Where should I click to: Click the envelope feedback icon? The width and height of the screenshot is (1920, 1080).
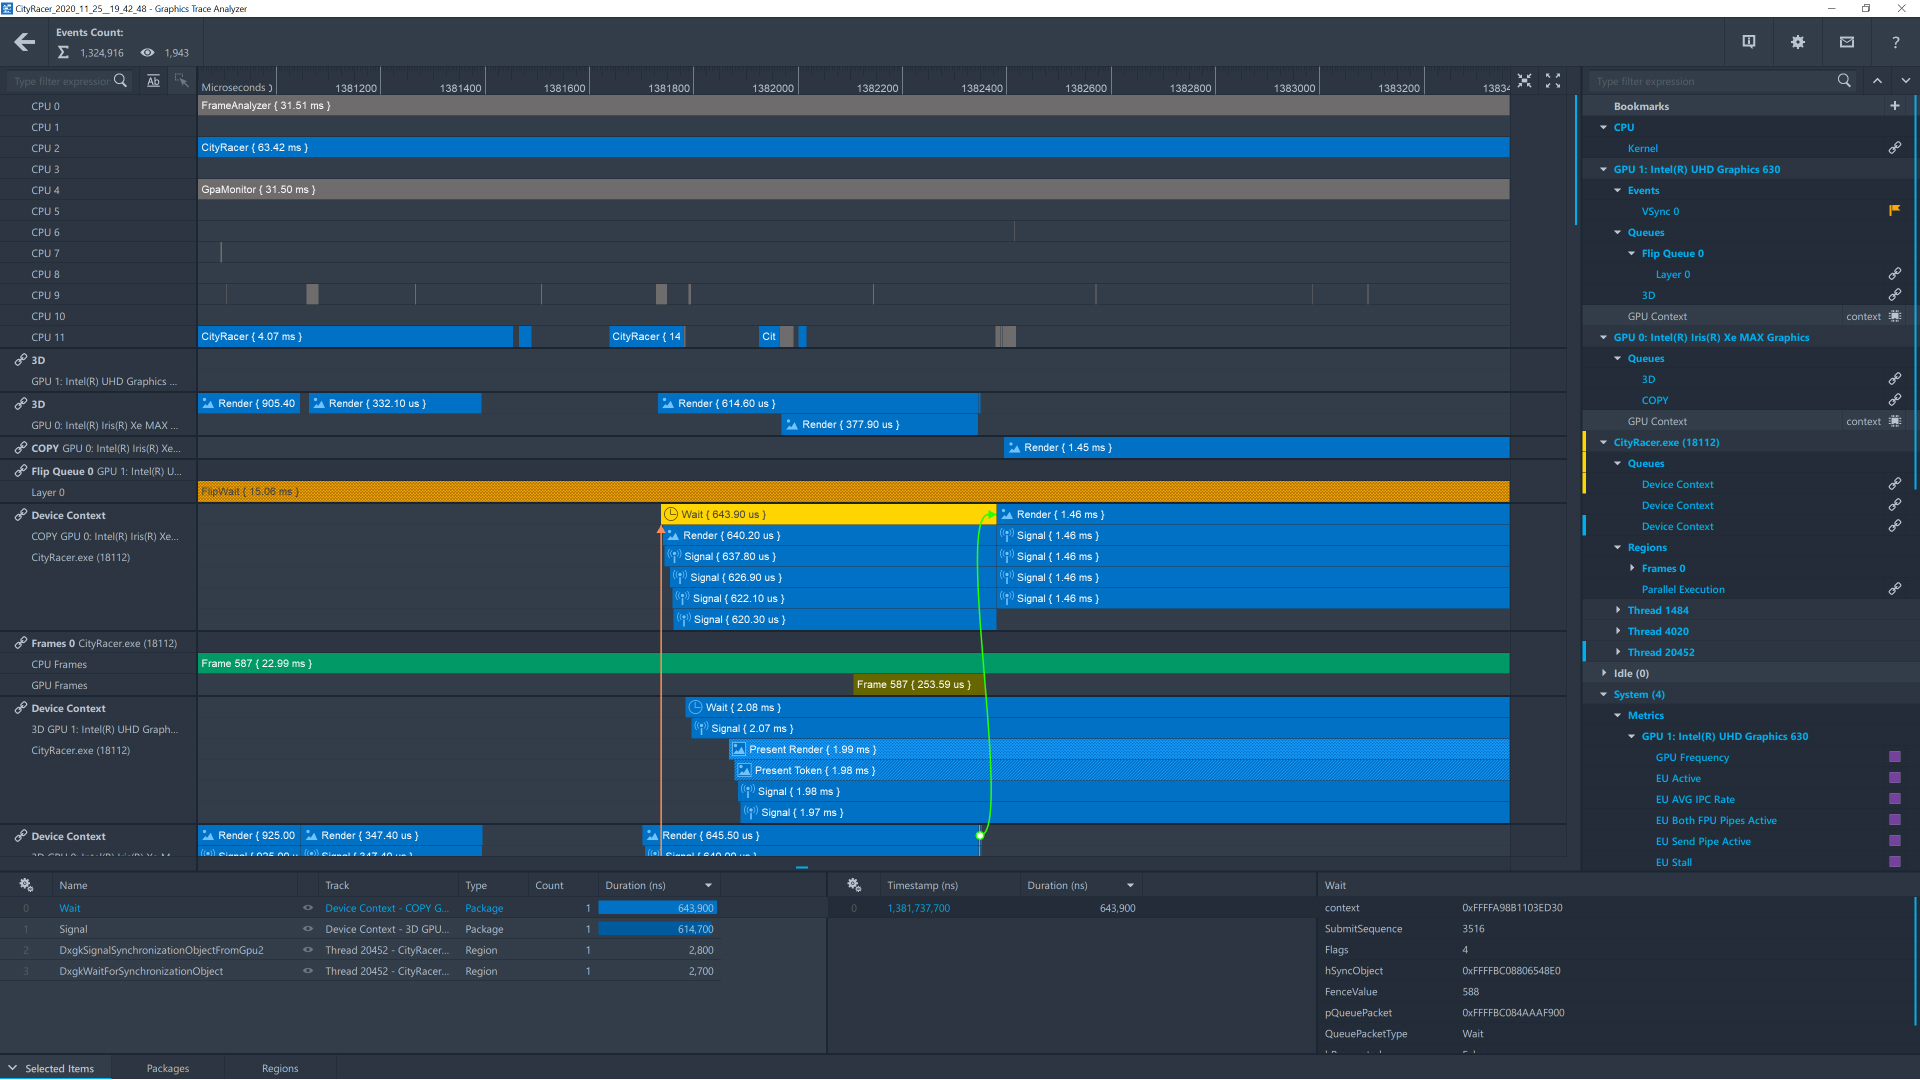1847,42
